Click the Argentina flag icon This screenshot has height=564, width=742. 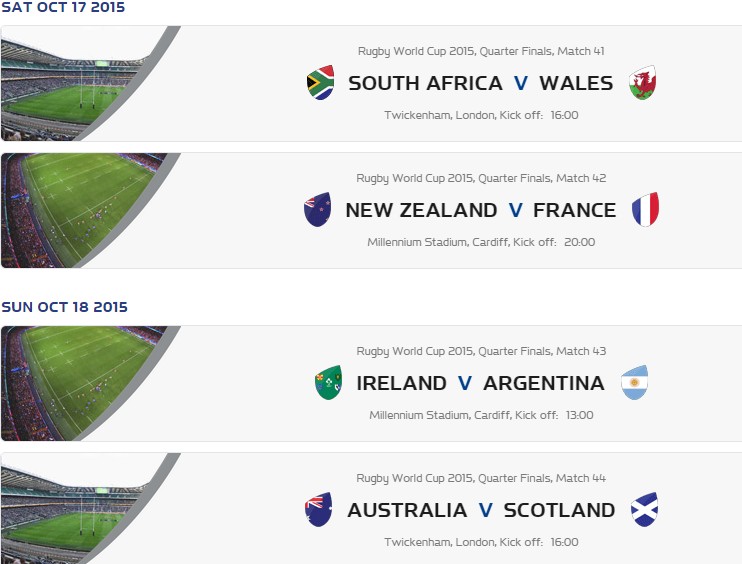click(634, 383)
